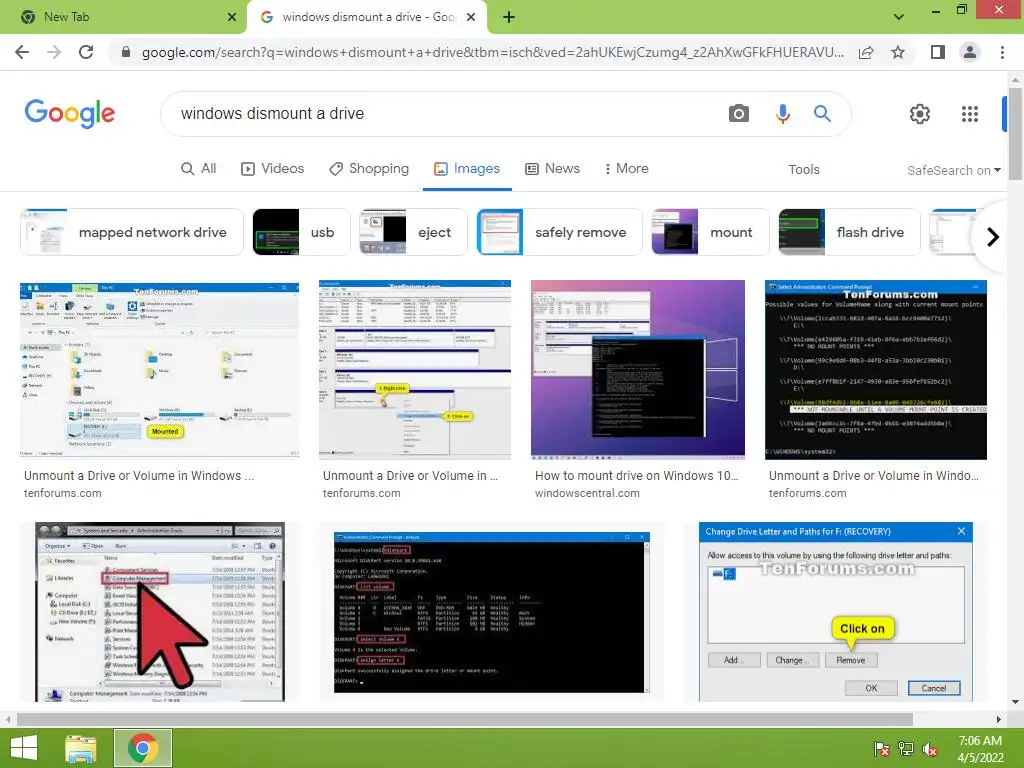Start voice search with microphone icon
Viewport: 1024px width, 768px height.
click(782, 114)
